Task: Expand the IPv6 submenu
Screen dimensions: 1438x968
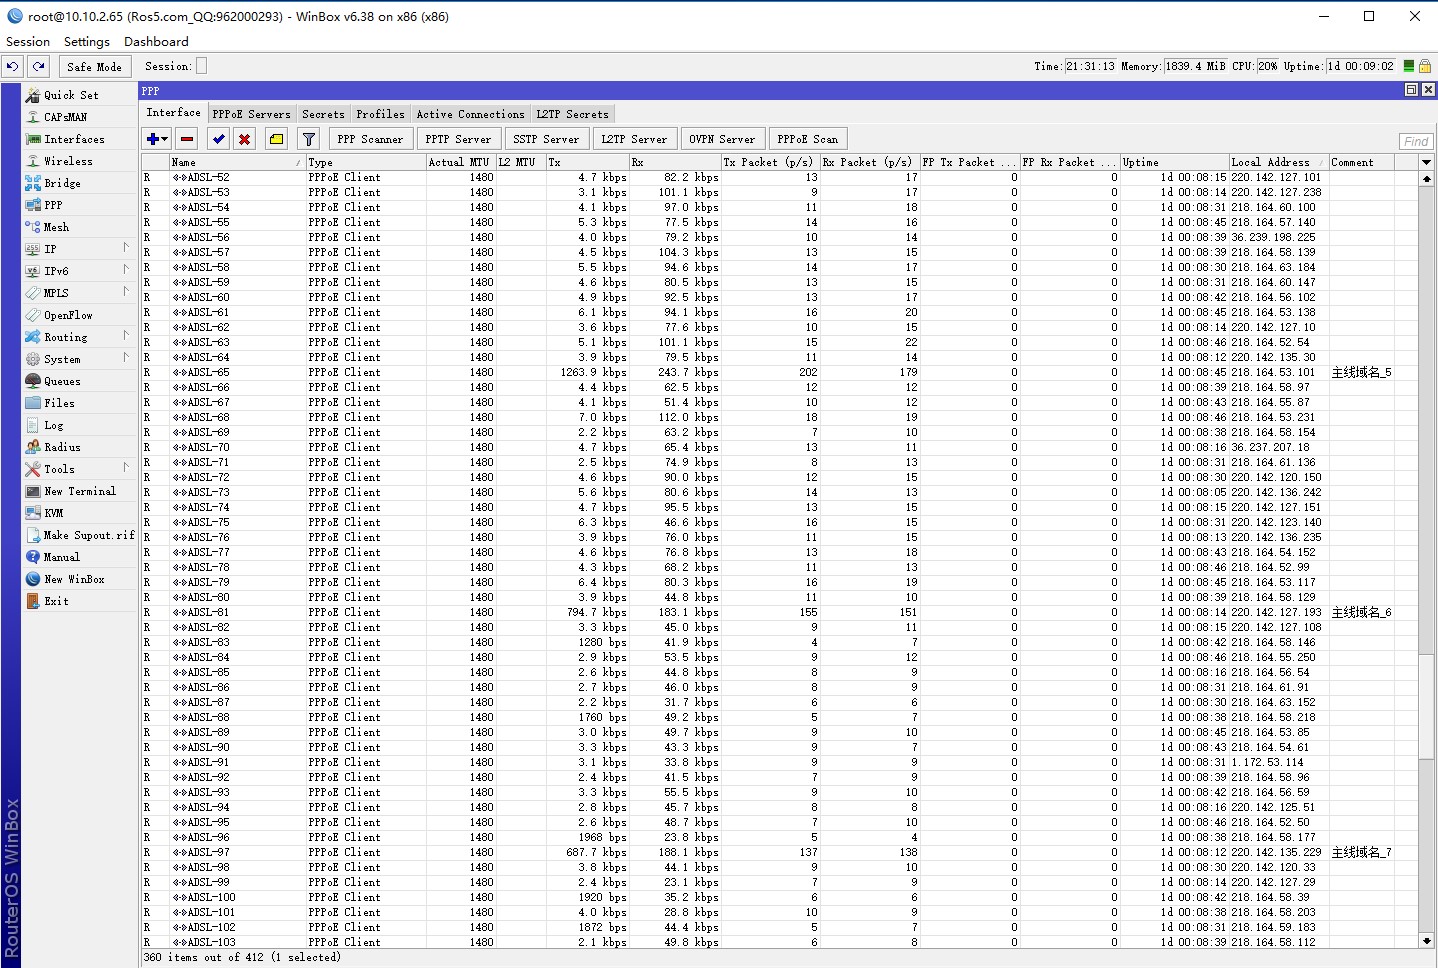Action: pyautogui.click(x=79, y=271)
